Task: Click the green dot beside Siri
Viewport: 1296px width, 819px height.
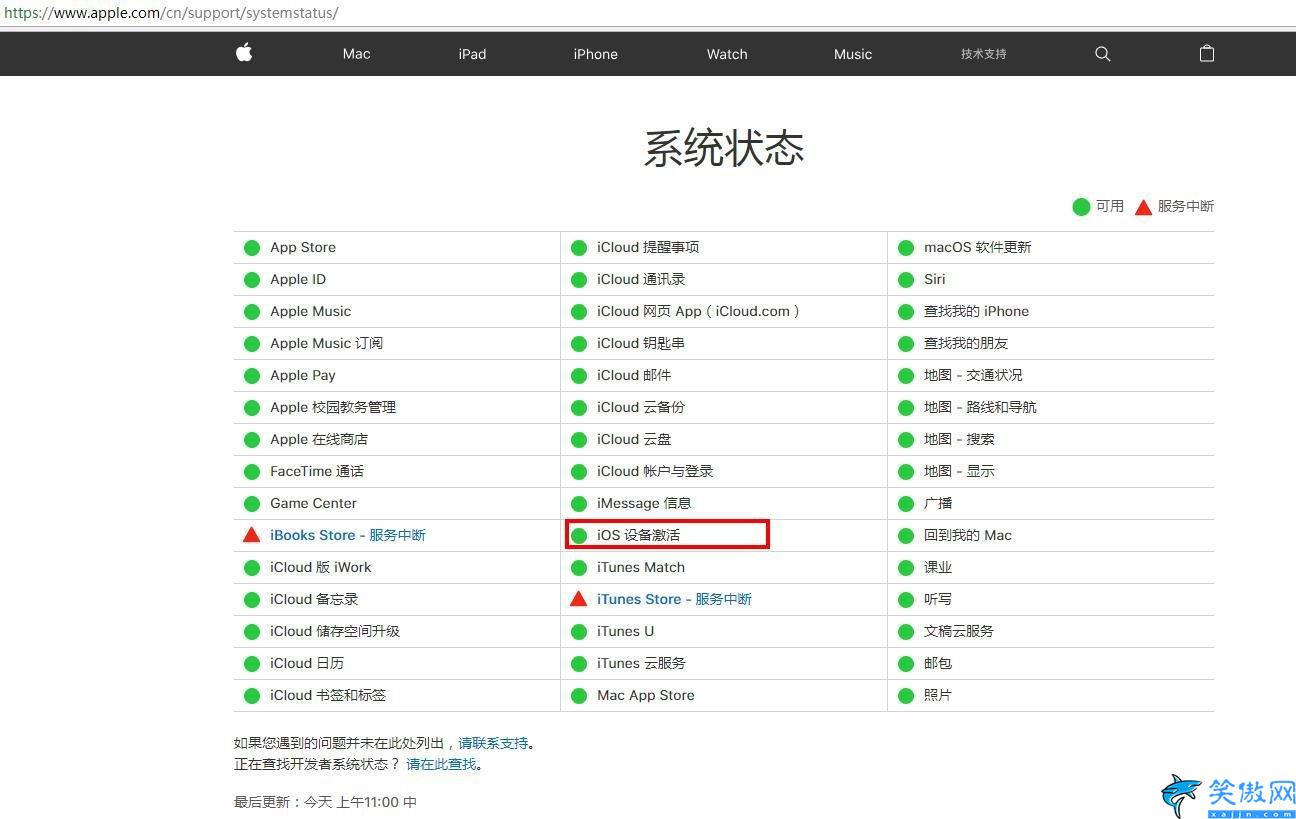Action: (x=906, y=279)
